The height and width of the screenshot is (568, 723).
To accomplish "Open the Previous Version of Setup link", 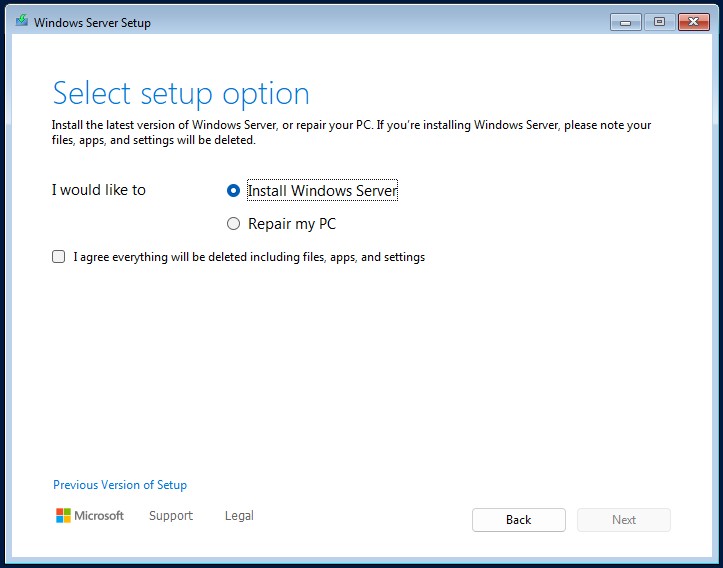I will click(x=120, y=485).
